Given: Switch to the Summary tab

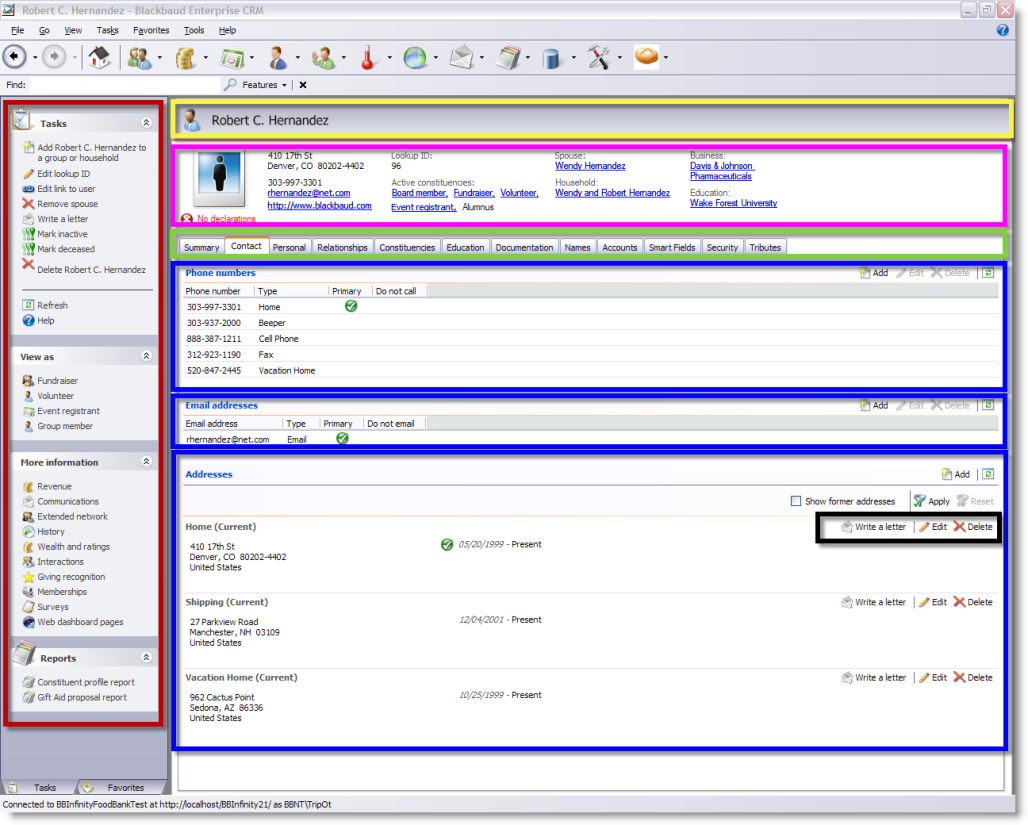Looking at the screenshot, I should pos(201,247).
